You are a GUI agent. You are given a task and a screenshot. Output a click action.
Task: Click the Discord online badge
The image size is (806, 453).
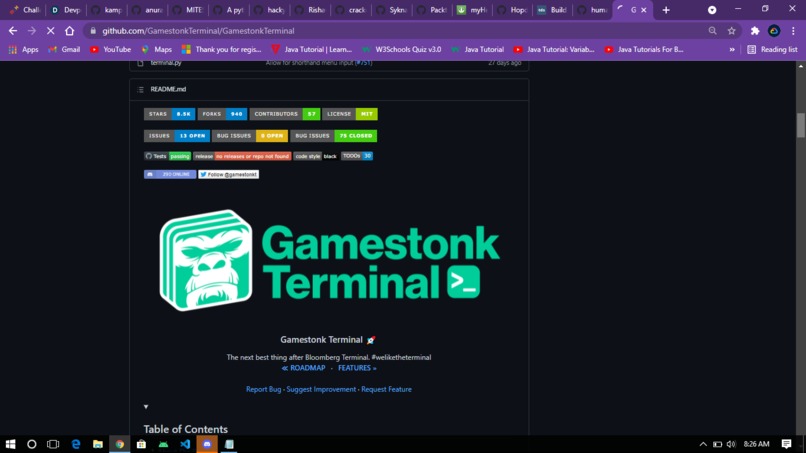point(170,174)
